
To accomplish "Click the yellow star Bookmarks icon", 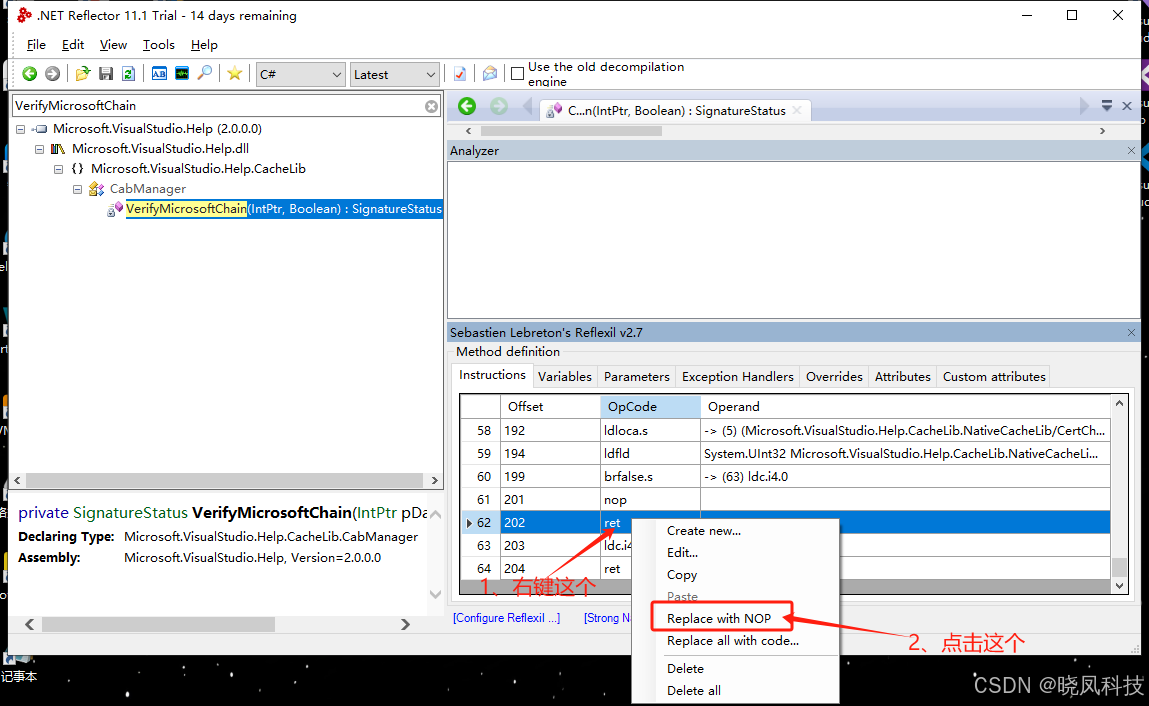I will [234, 73].
